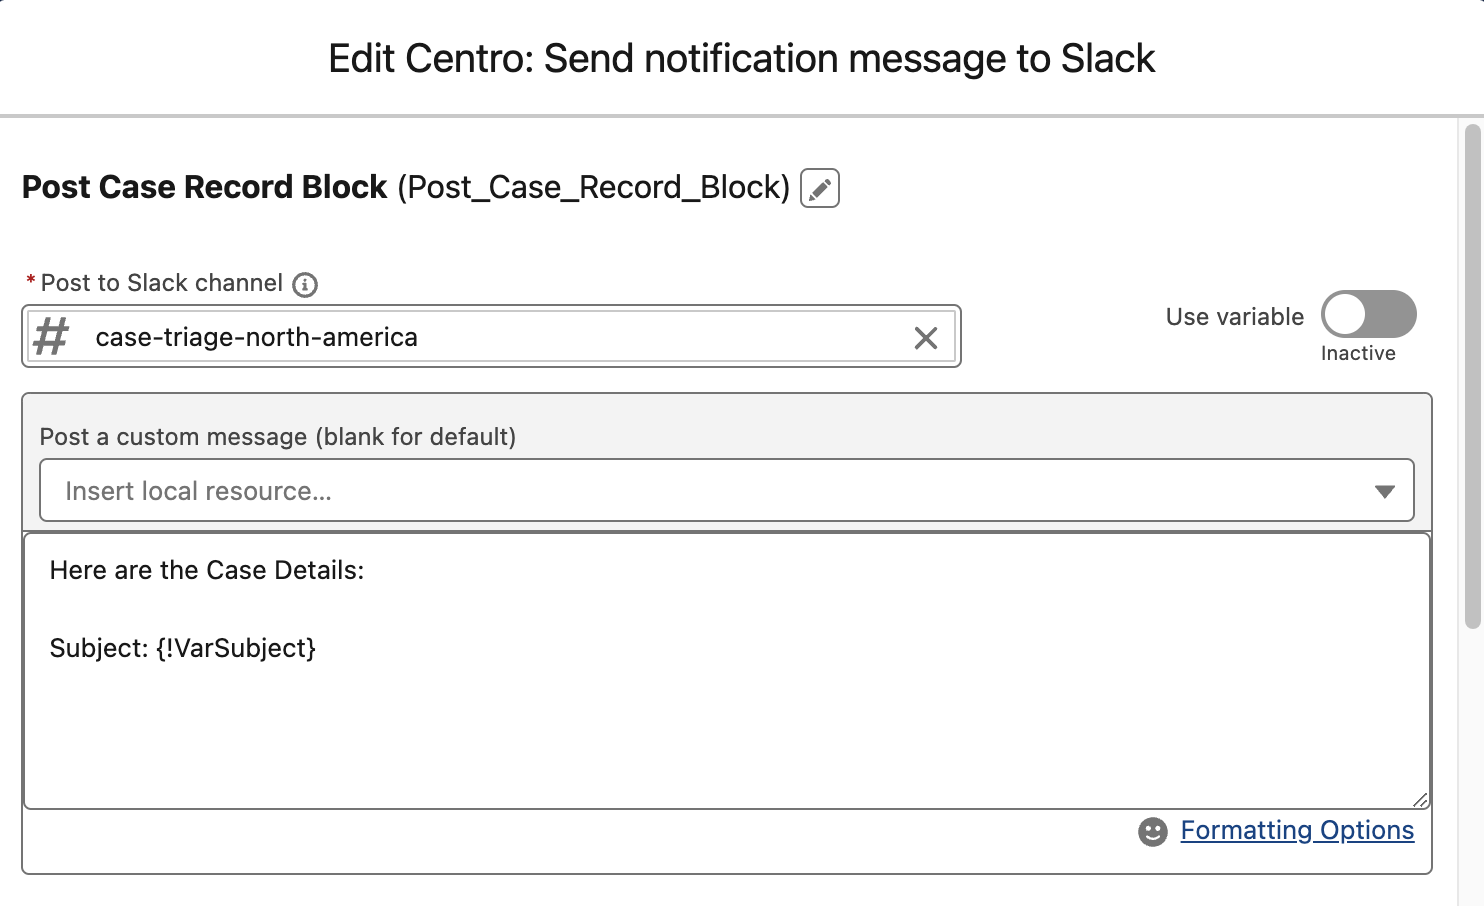
Task: Click the vertical scrollbar thumb
Action: pyautogui.click(x=1472, y=376)
